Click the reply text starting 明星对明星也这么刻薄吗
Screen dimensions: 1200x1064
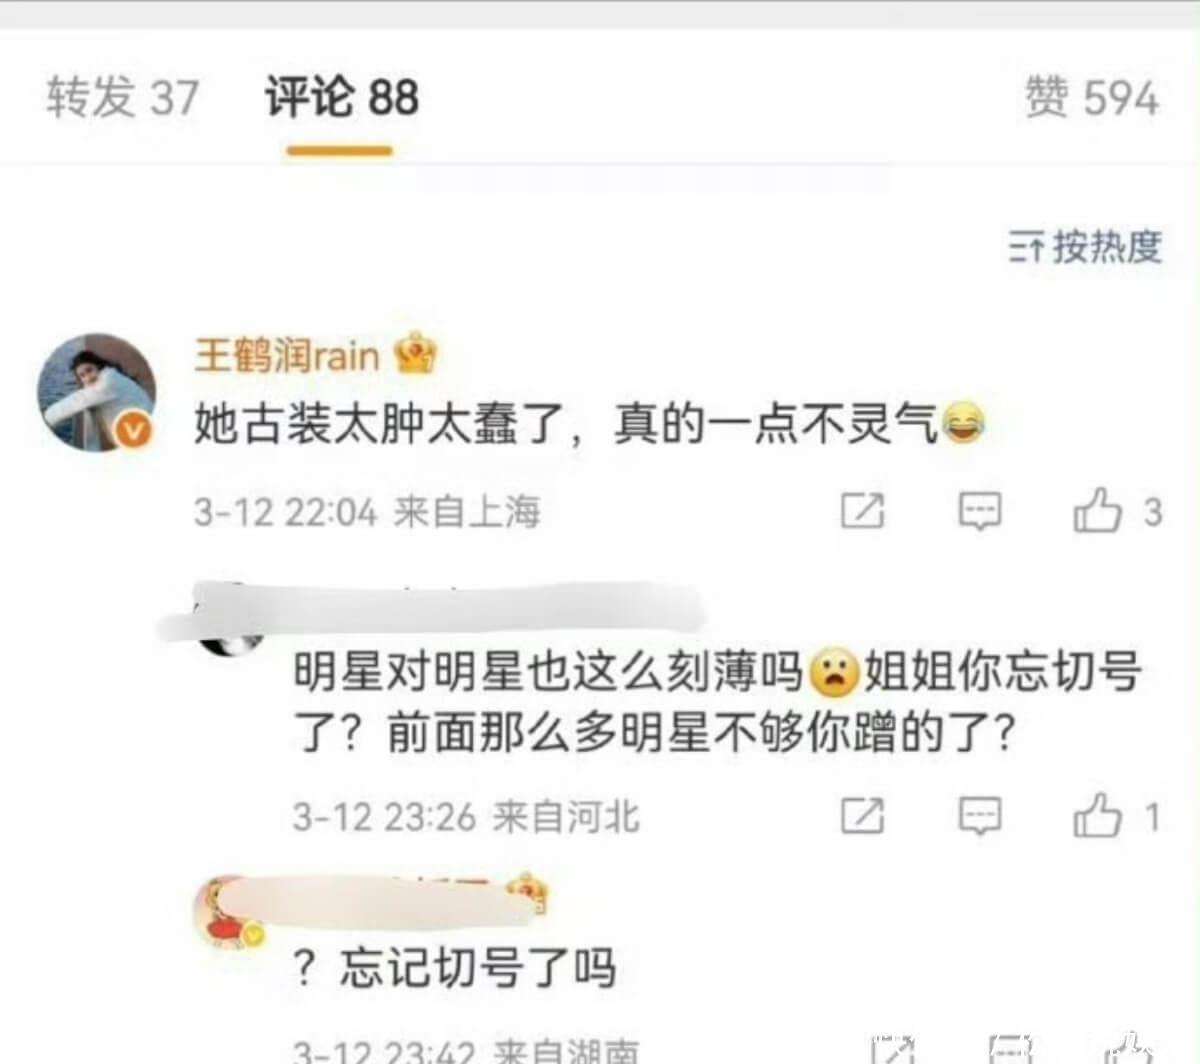[716, 703]
